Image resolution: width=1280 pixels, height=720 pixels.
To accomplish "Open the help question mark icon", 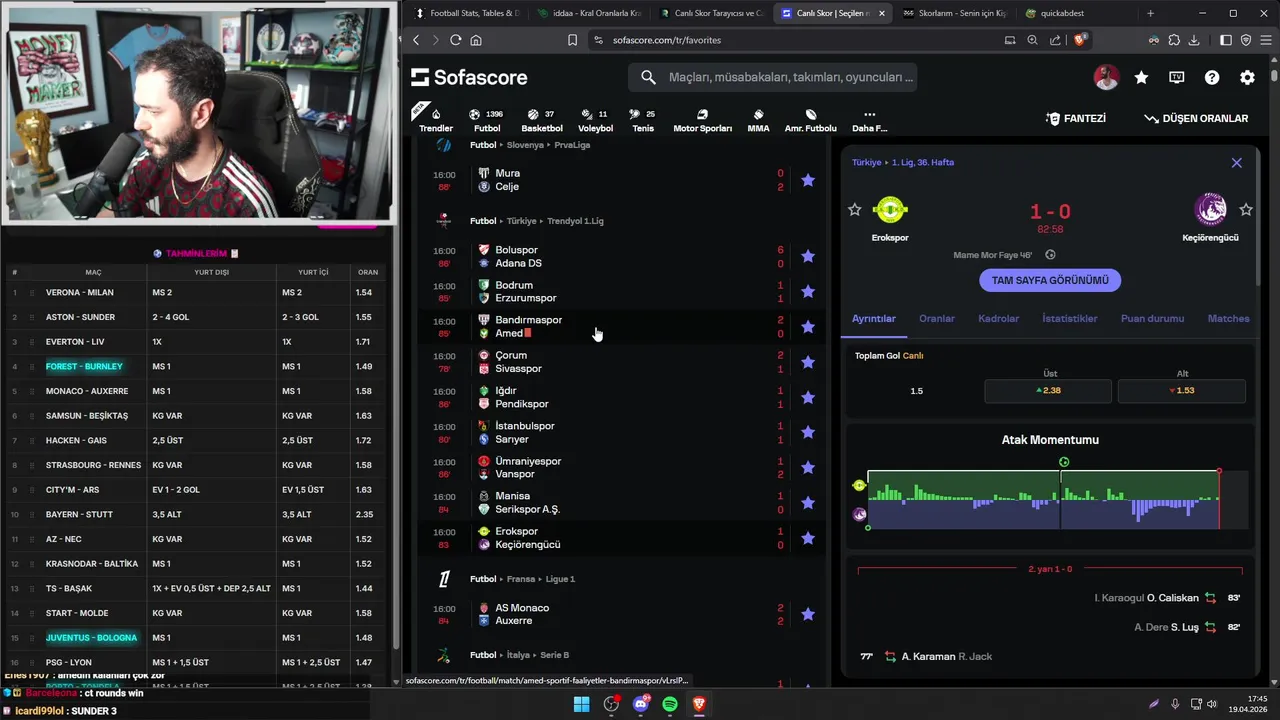I will click(1212, 77).
